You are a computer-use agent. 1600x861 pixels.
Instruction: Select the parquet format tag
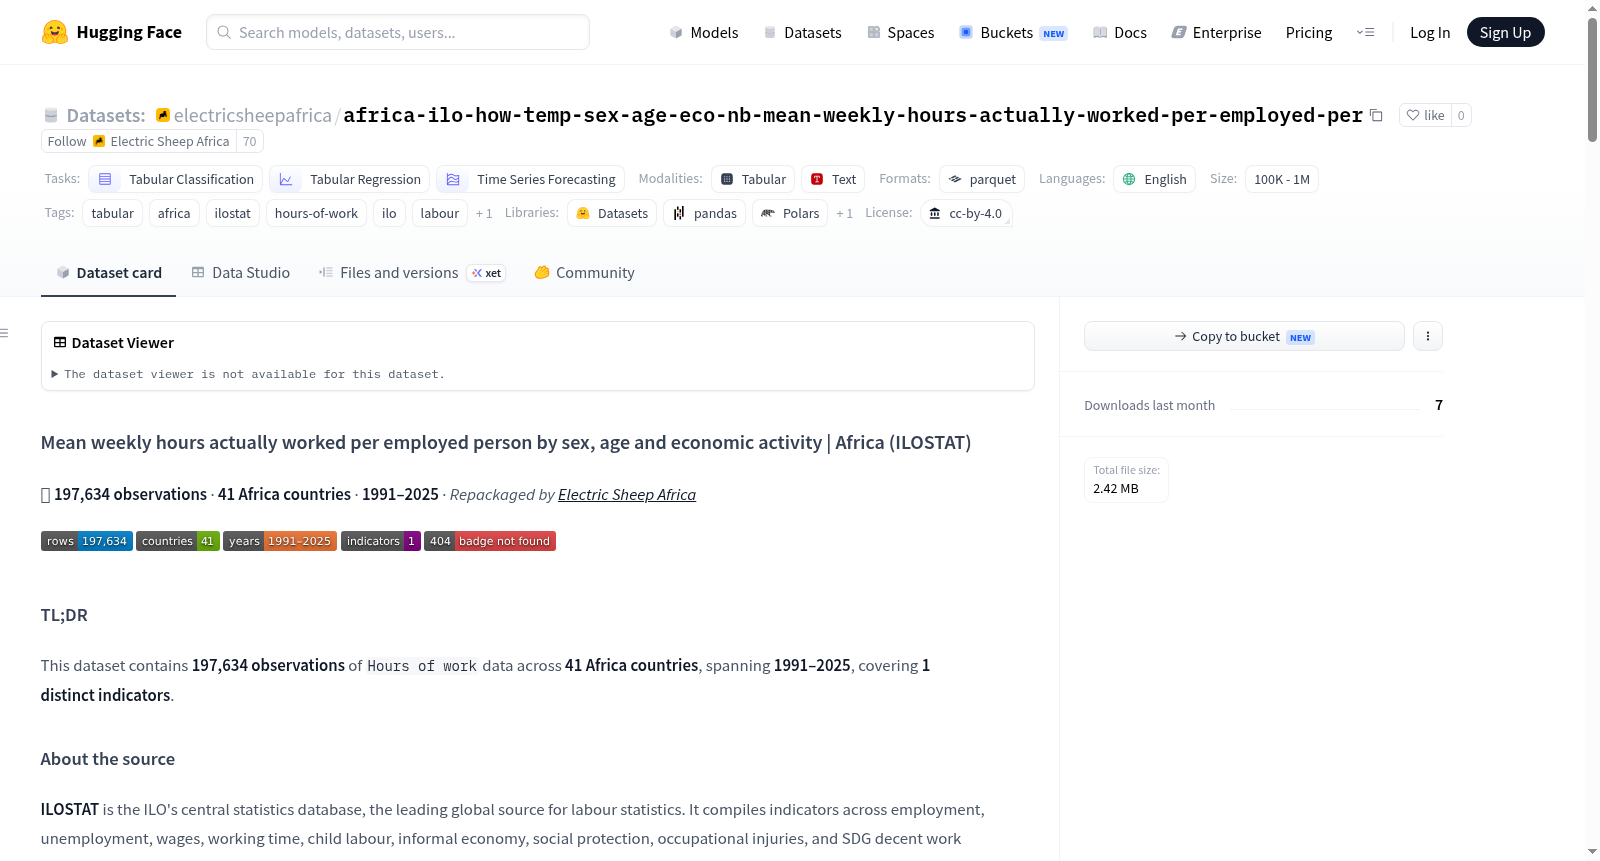[x=982, y=179]
